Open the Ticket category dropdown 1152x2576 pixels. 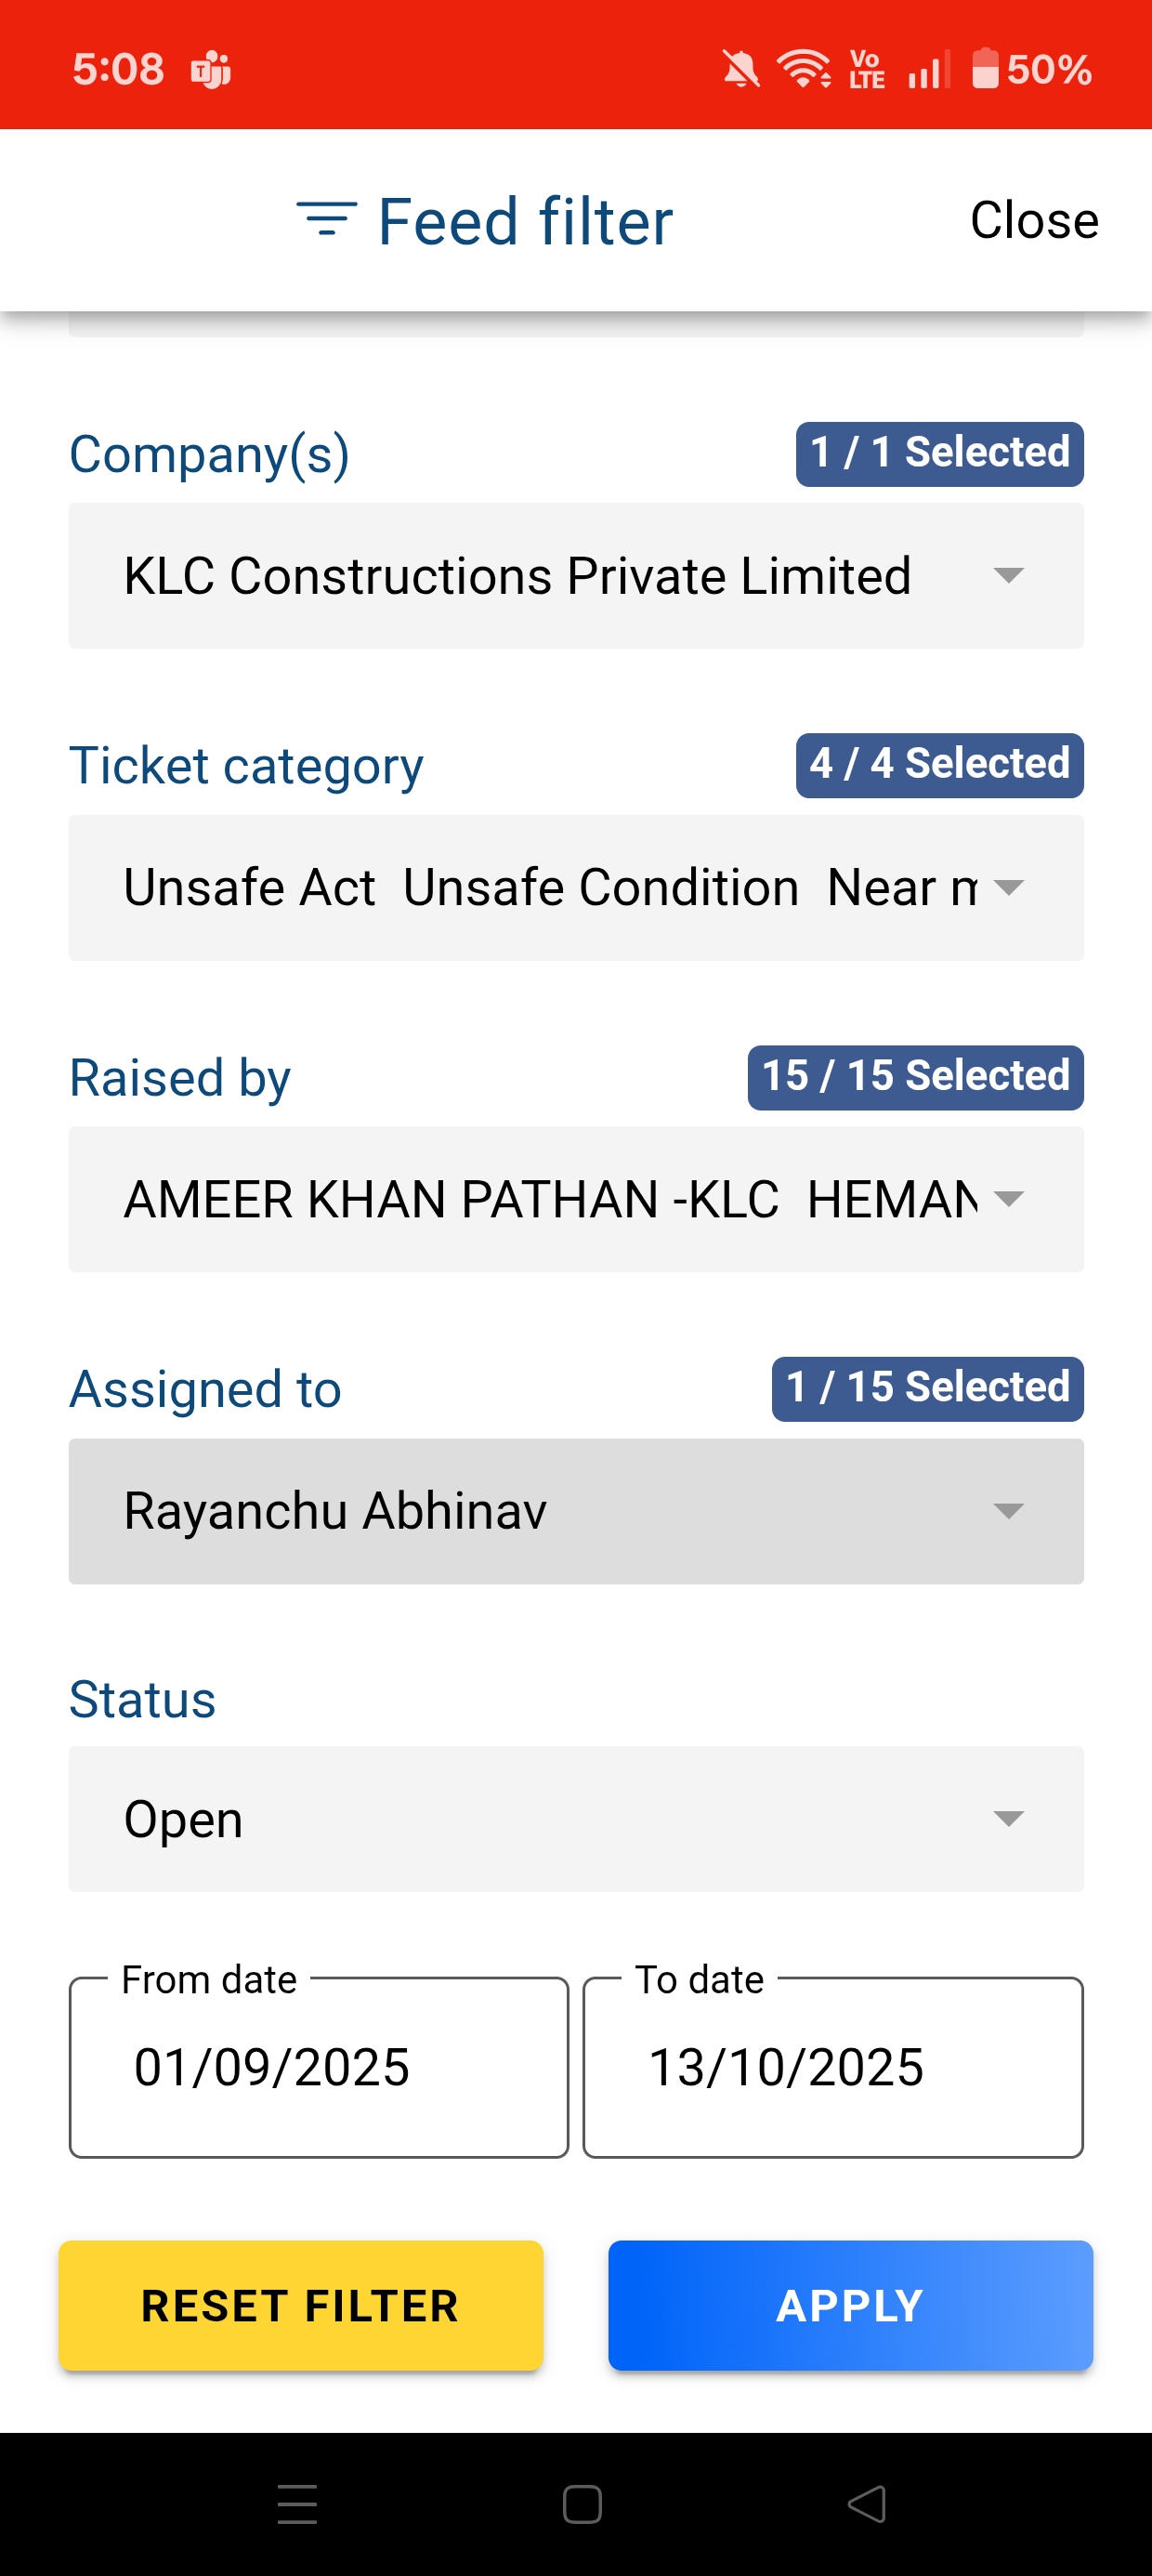point(575,888)
